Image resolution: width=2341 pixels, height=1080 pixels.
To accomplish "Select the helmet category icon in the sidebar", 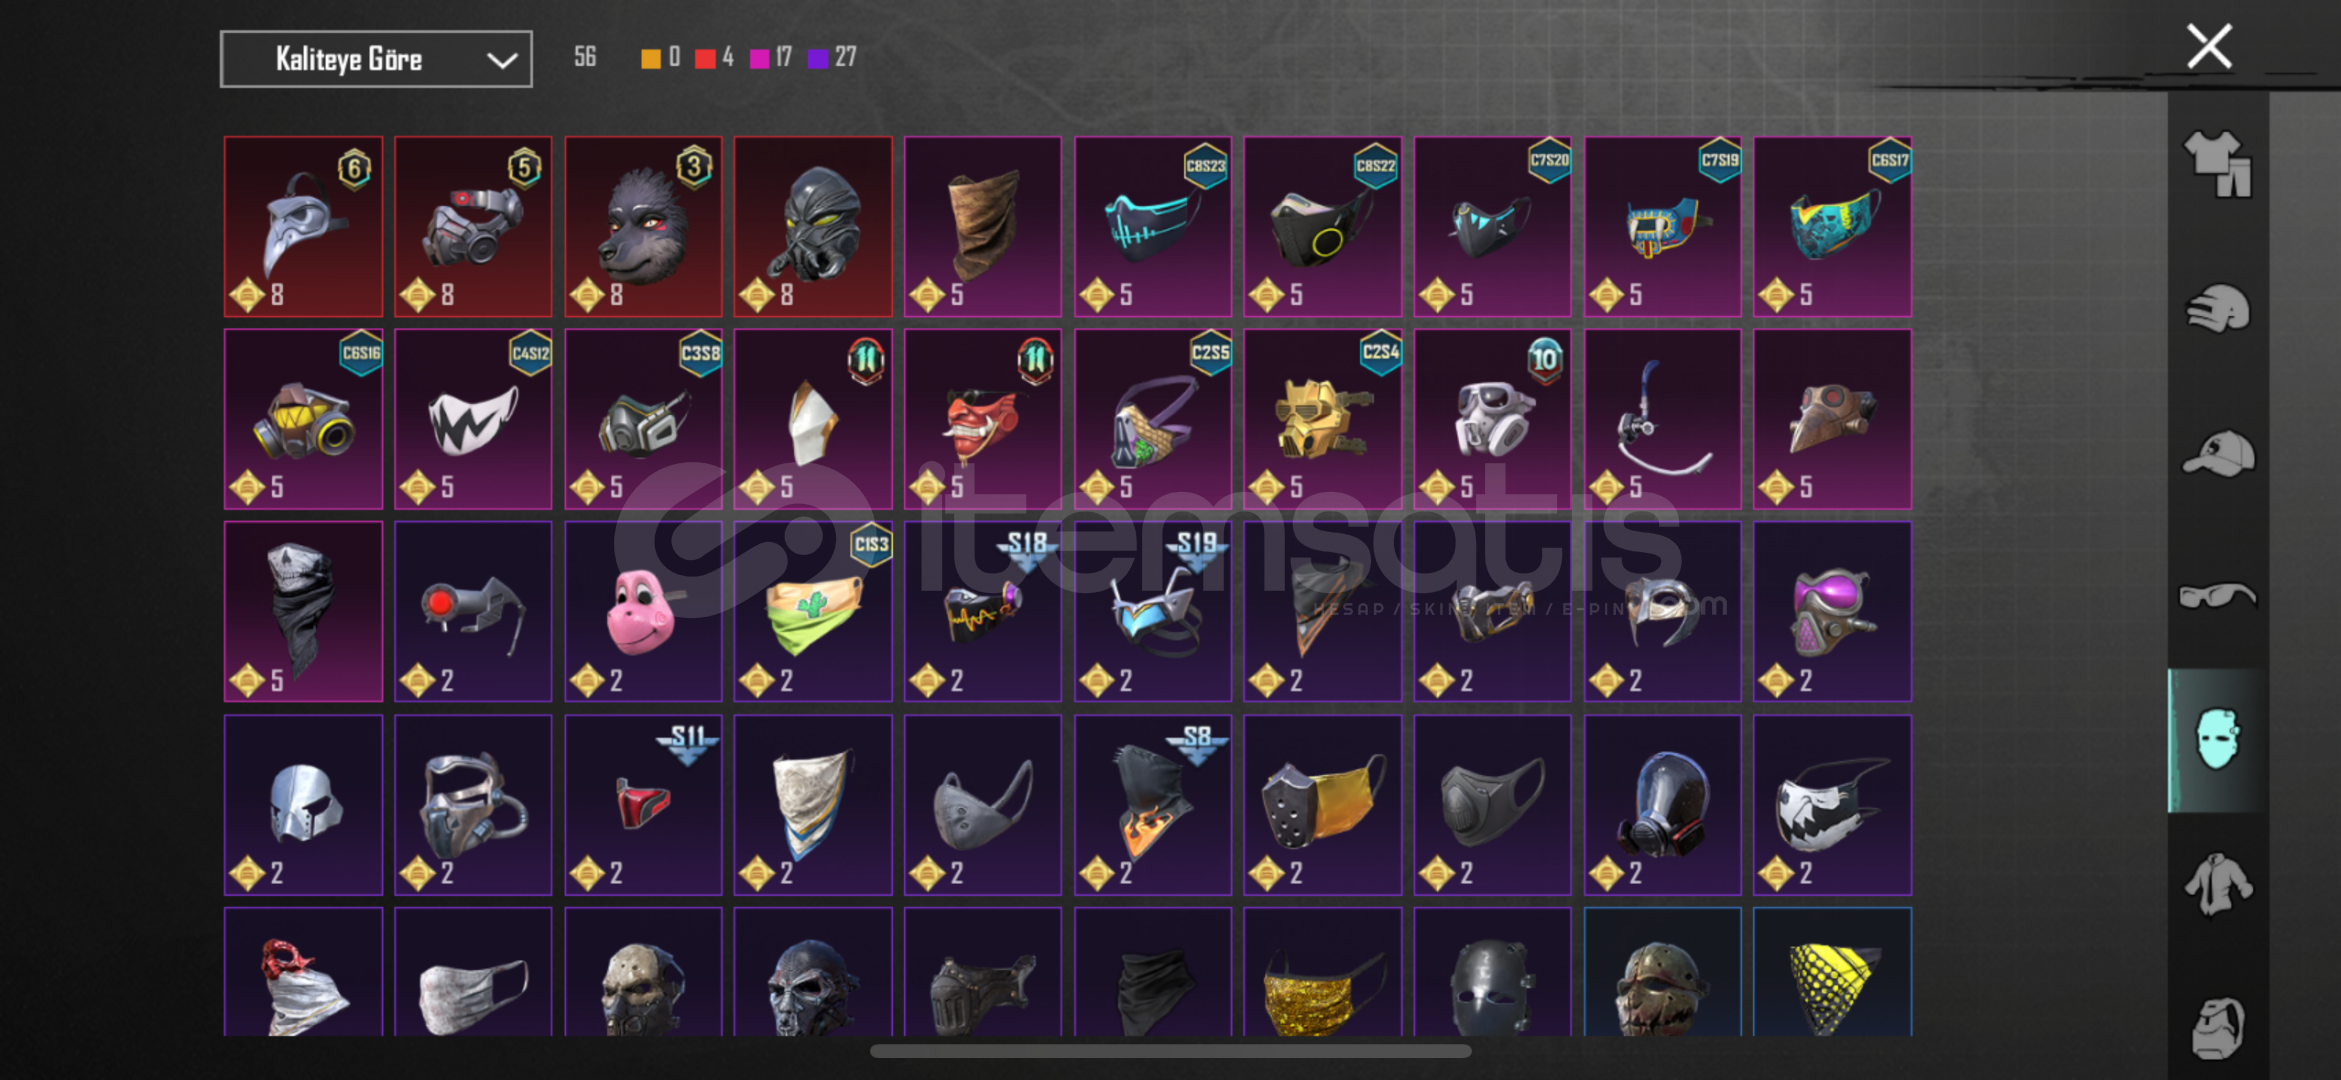I will (x=2217, y=309).
